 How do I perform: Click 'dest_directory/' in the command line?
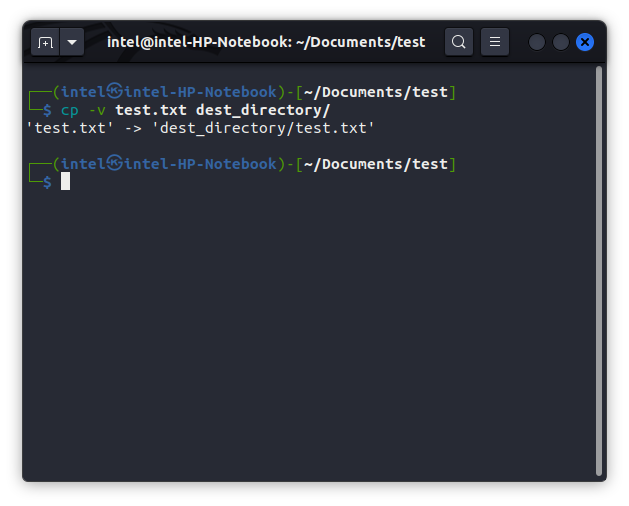pyautogui.click(x=262, y=110)
